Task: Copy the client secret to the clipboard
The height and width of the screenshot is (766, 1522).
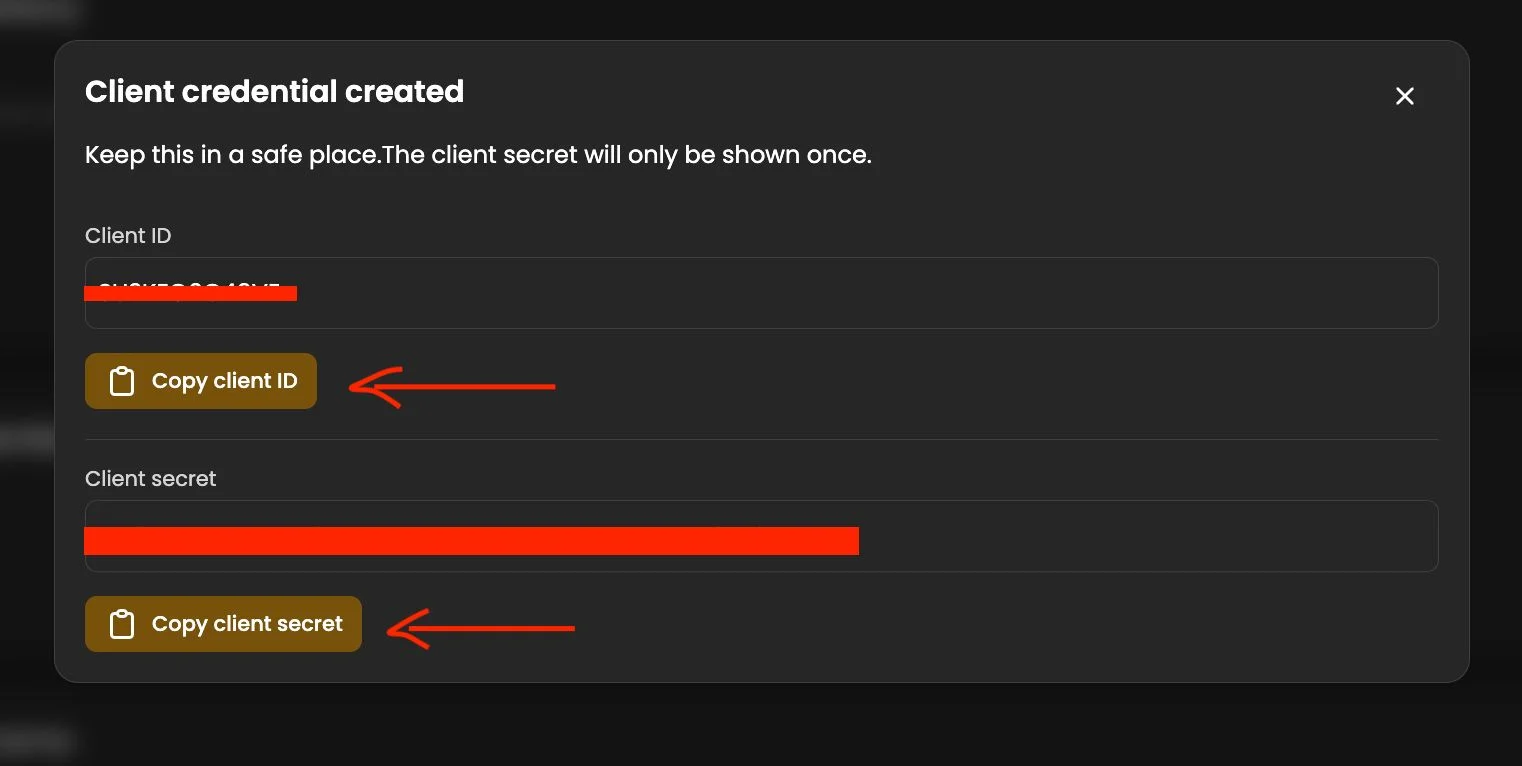Action: [223, 623]
